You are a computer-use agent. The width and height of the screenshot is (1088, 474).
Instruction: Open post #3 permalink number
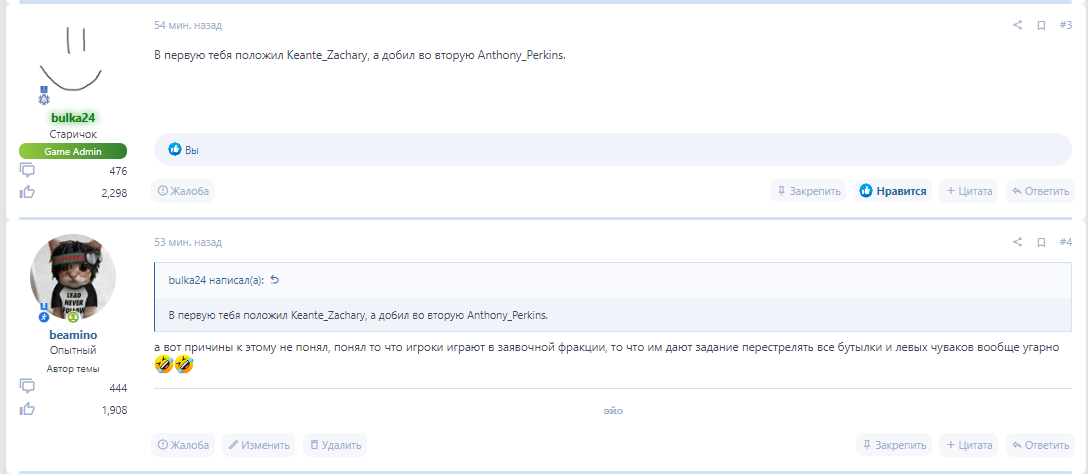tap(1065, 25)
